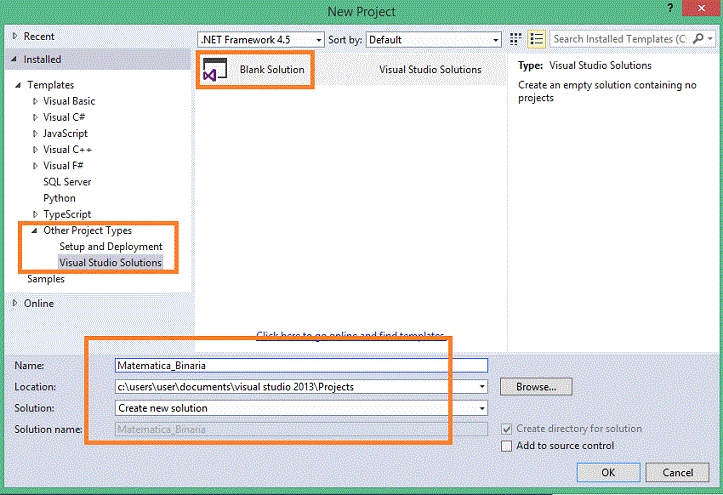The width and height of the screenshot is (723, 495).
Task: Click the grayed Solution name field
Action: click(301, 429)
